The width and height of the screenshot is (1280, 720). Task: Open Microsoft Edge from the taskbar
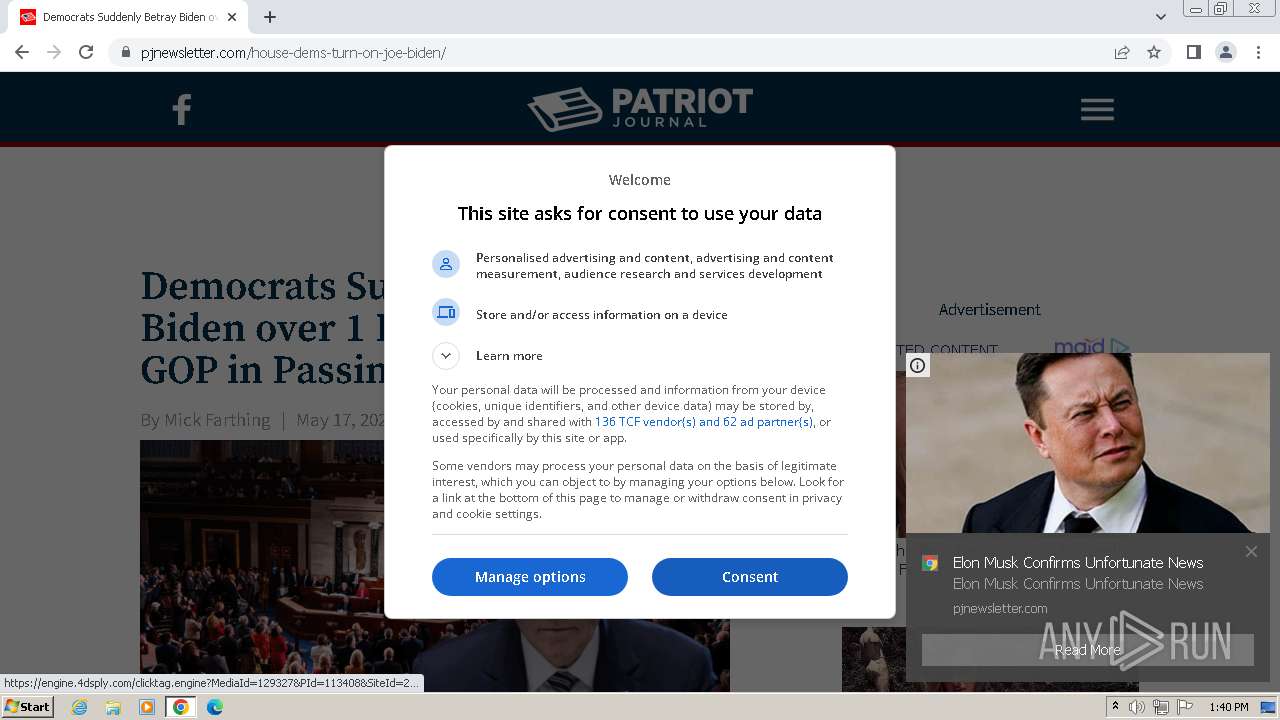215,707
